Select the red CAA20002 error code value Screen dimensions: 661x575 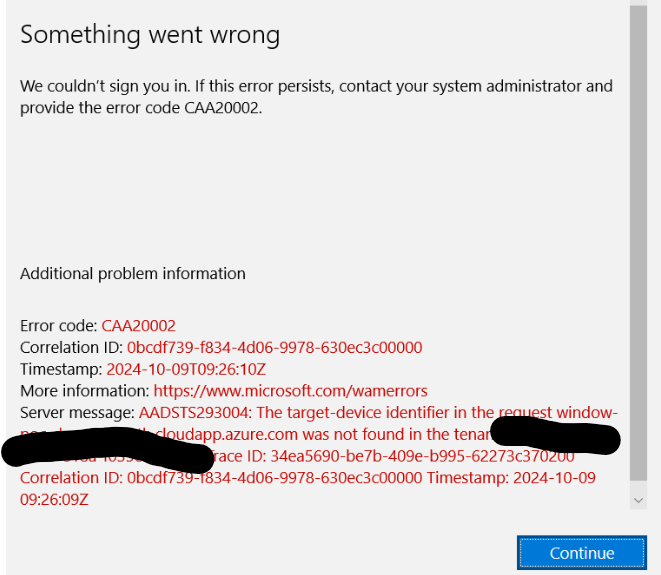tap(138, 326)
